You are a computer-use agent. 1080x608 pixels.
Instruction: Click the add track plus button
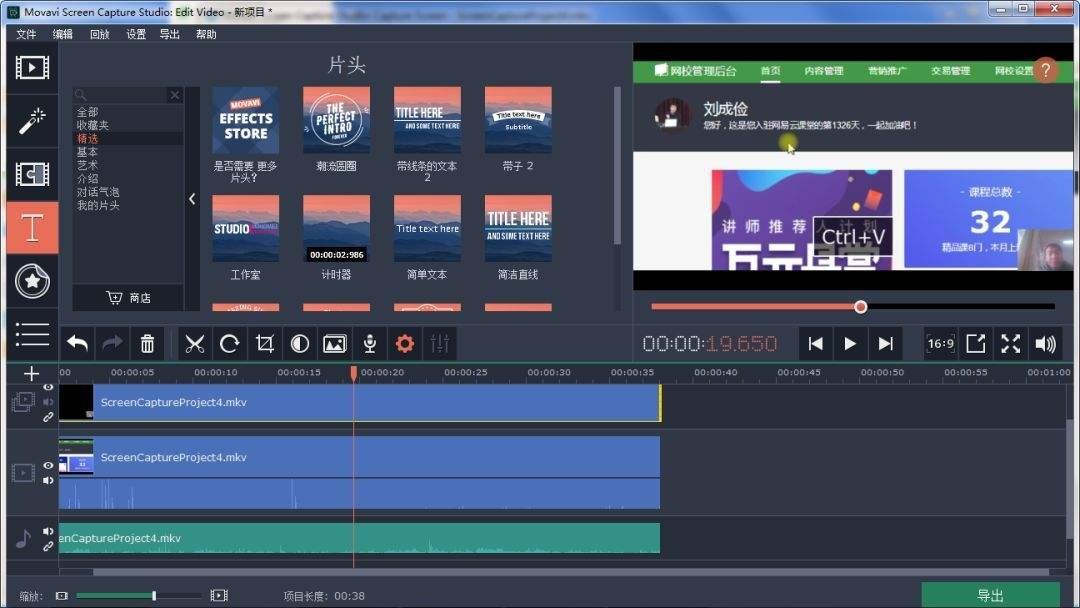click(x=31, y=373)
